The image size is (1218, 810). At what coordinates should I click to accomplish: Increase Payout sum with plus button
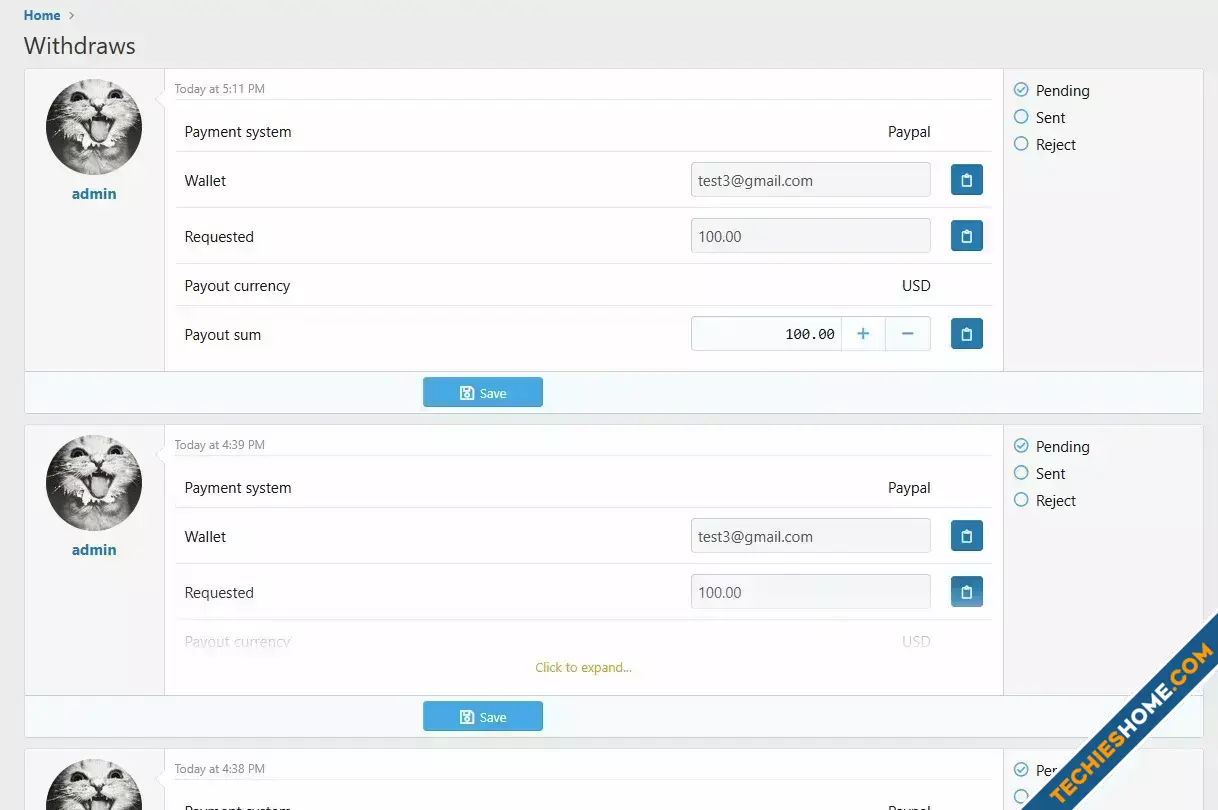863,334
